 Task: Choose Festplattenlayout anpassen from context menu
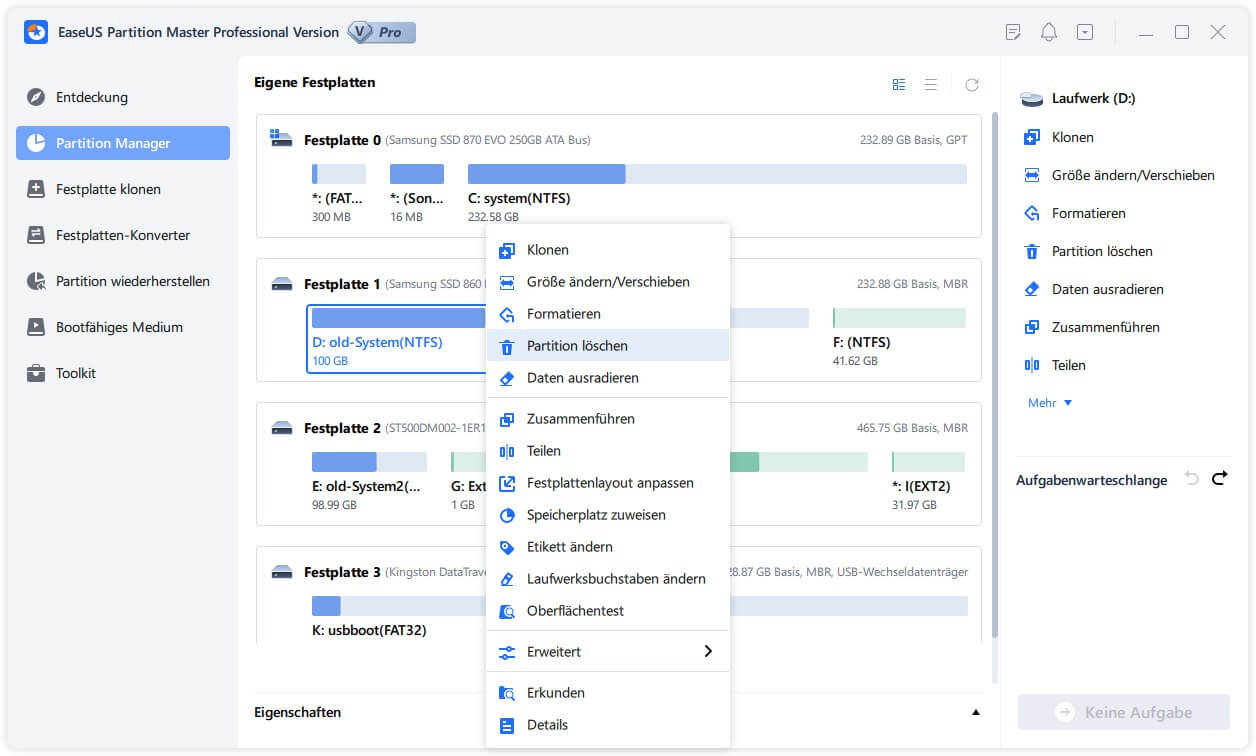[608, 483]
